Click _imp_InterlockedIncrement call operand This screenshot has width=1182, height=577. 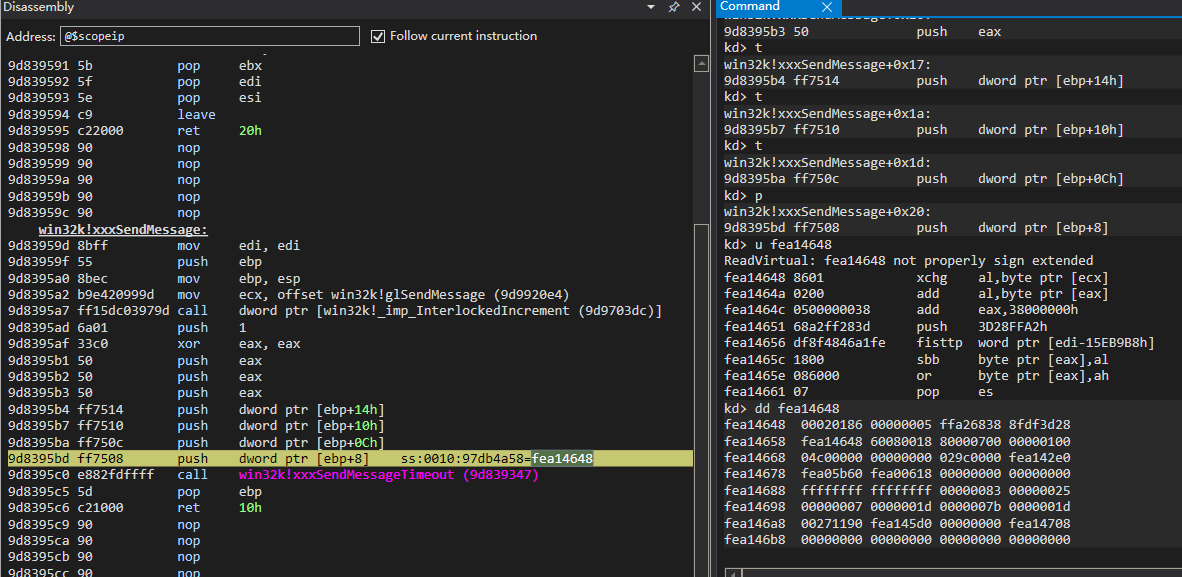click(x=450, y=311)
